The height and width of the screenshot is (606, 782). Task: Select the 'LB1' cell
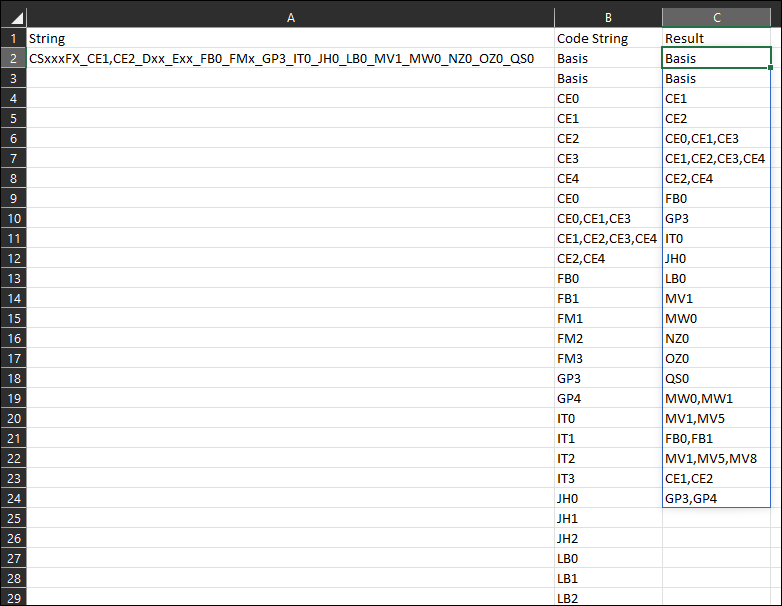pyautogui.click(x=608, y=579)
